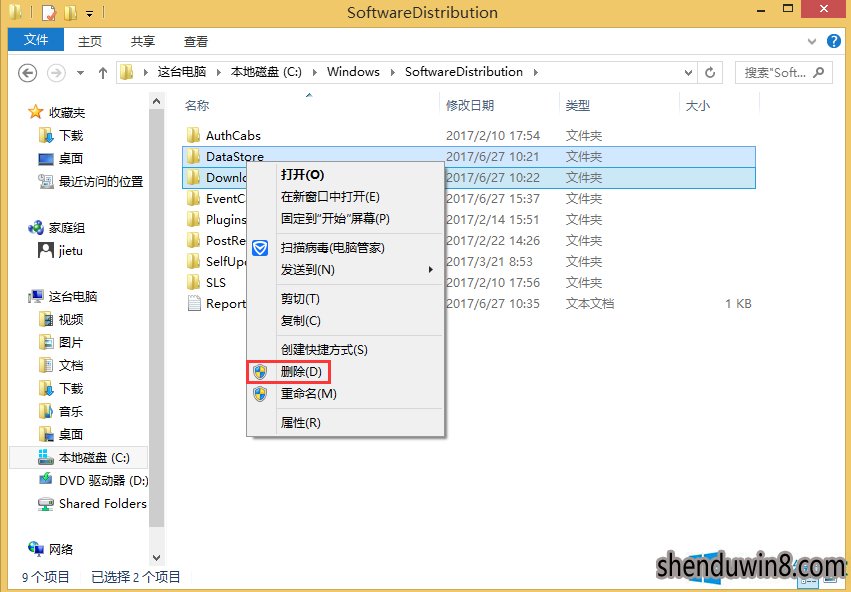
Task: Open 文档 in the navigation pane
Action: coord(71,365)
